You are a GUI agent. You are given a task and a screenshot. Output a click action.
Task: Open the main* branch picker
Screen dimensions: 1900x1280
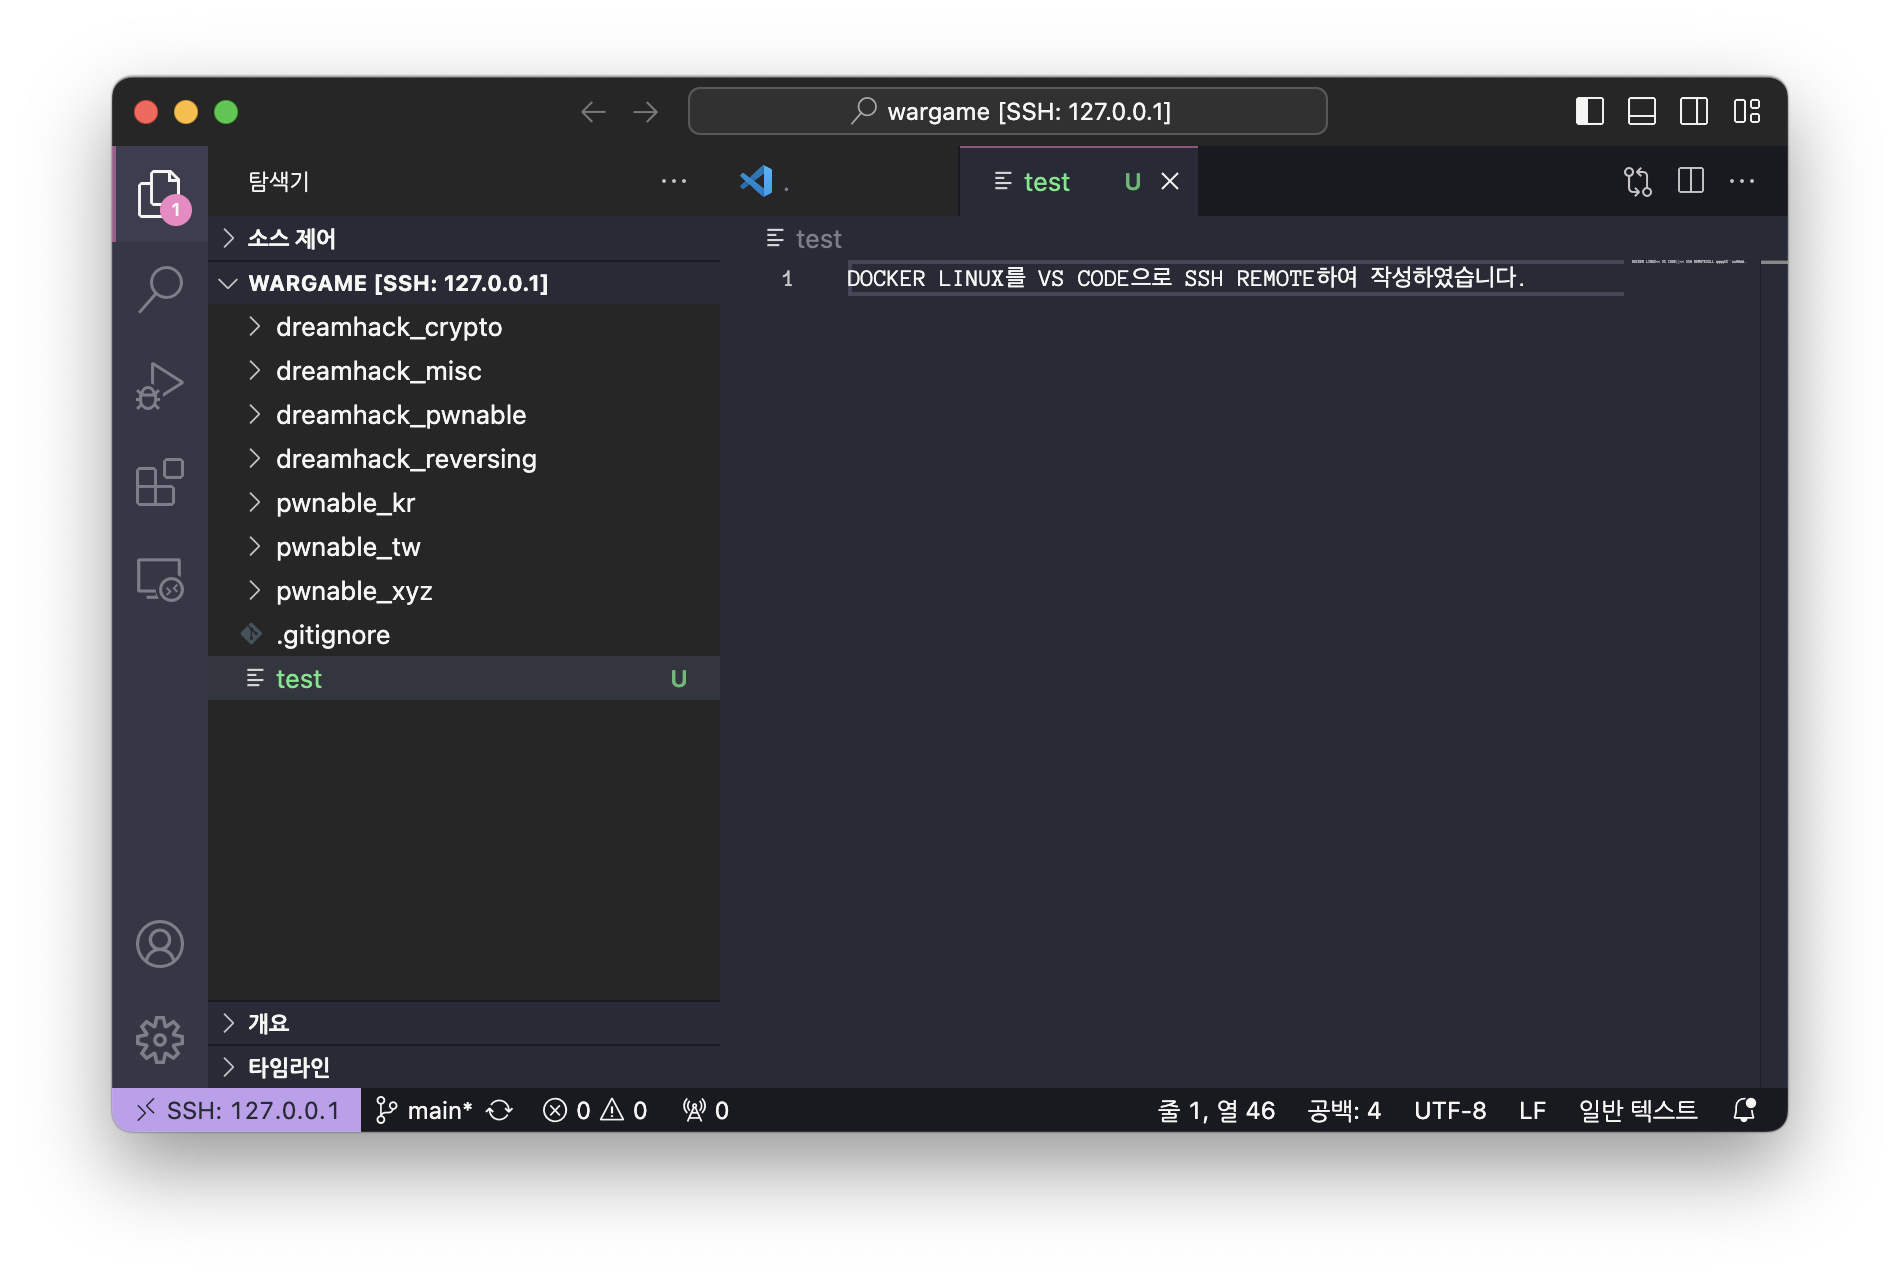(424, 1110)
